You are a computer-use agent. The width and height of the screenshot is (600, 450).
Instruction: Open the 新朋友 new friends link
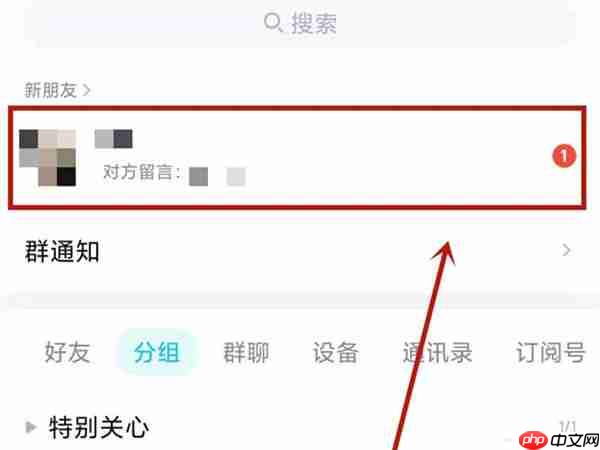[51, 90]
